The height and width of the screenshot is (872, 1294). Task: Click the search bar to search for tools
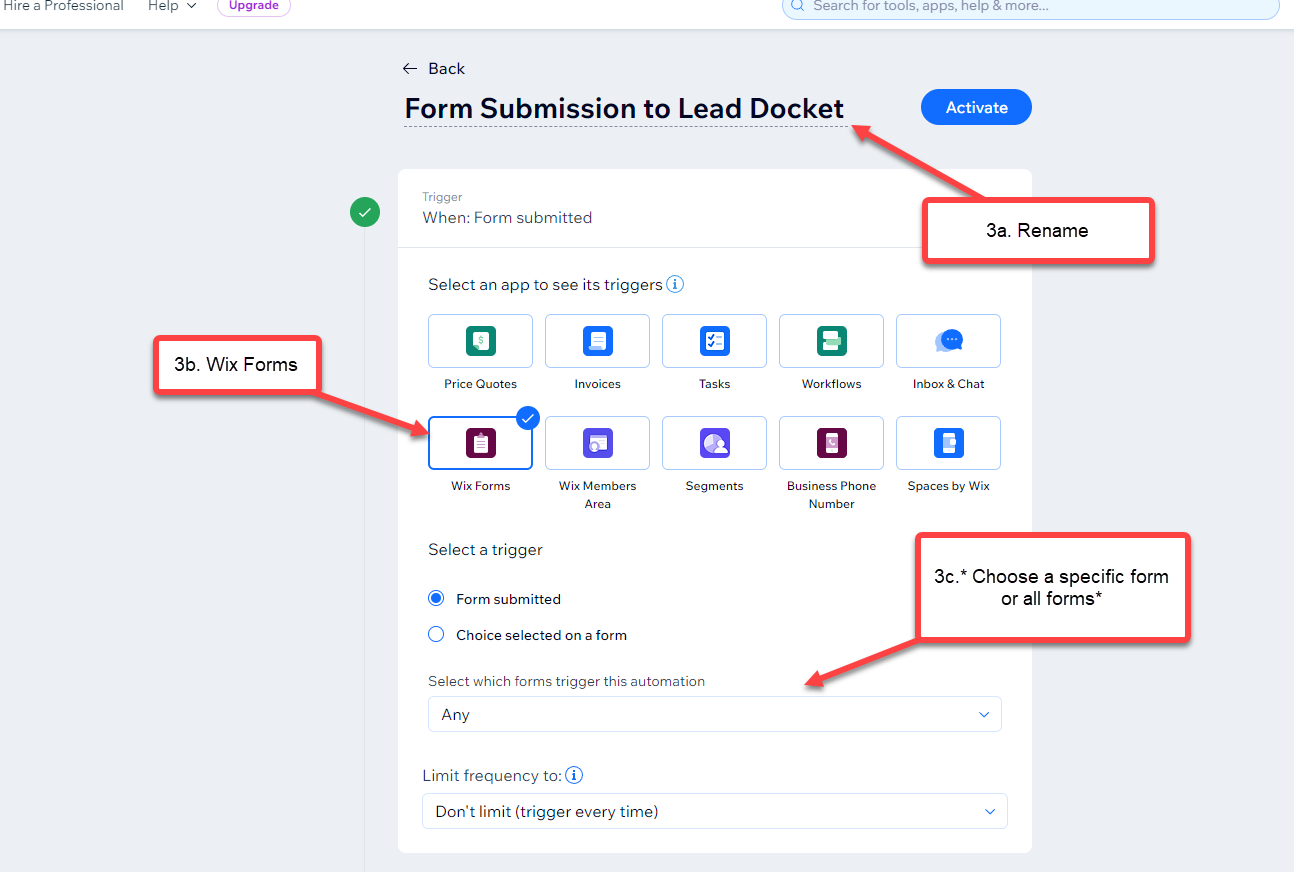click(x=1030, y=9)
